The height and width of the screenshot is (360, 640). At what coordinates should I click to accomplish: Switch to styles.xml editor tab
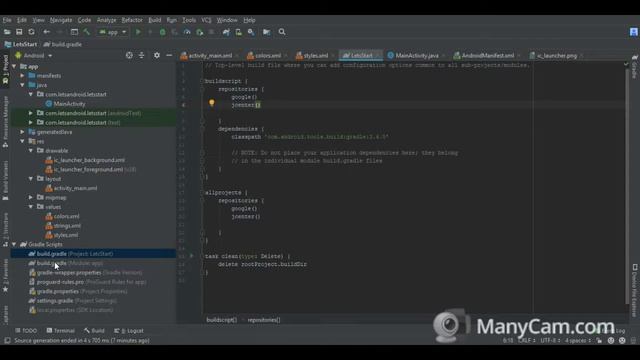316,56
